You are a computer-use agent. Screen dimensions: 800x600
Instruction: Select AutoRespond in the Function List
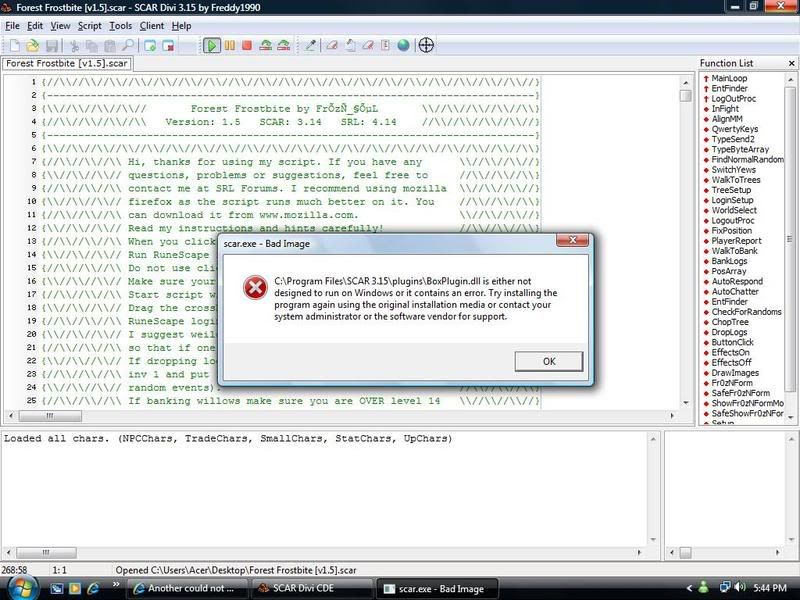tap(736, 281)
